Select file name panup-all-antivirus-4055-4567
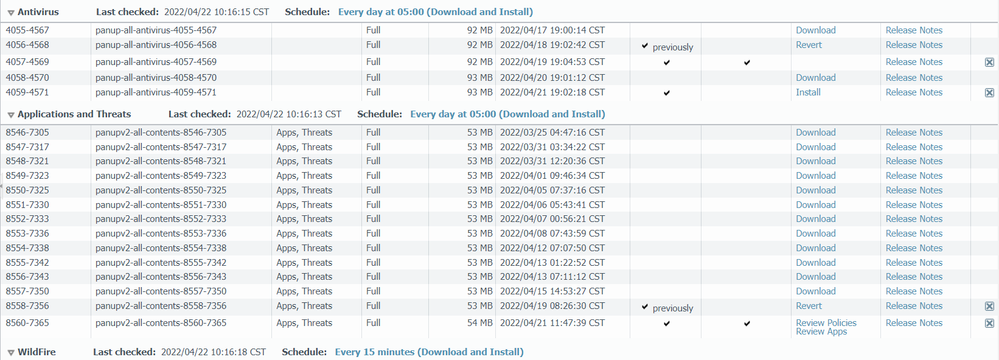Image resolution: width=999 pixels, height=360 pixels. (x=156, y=30)
